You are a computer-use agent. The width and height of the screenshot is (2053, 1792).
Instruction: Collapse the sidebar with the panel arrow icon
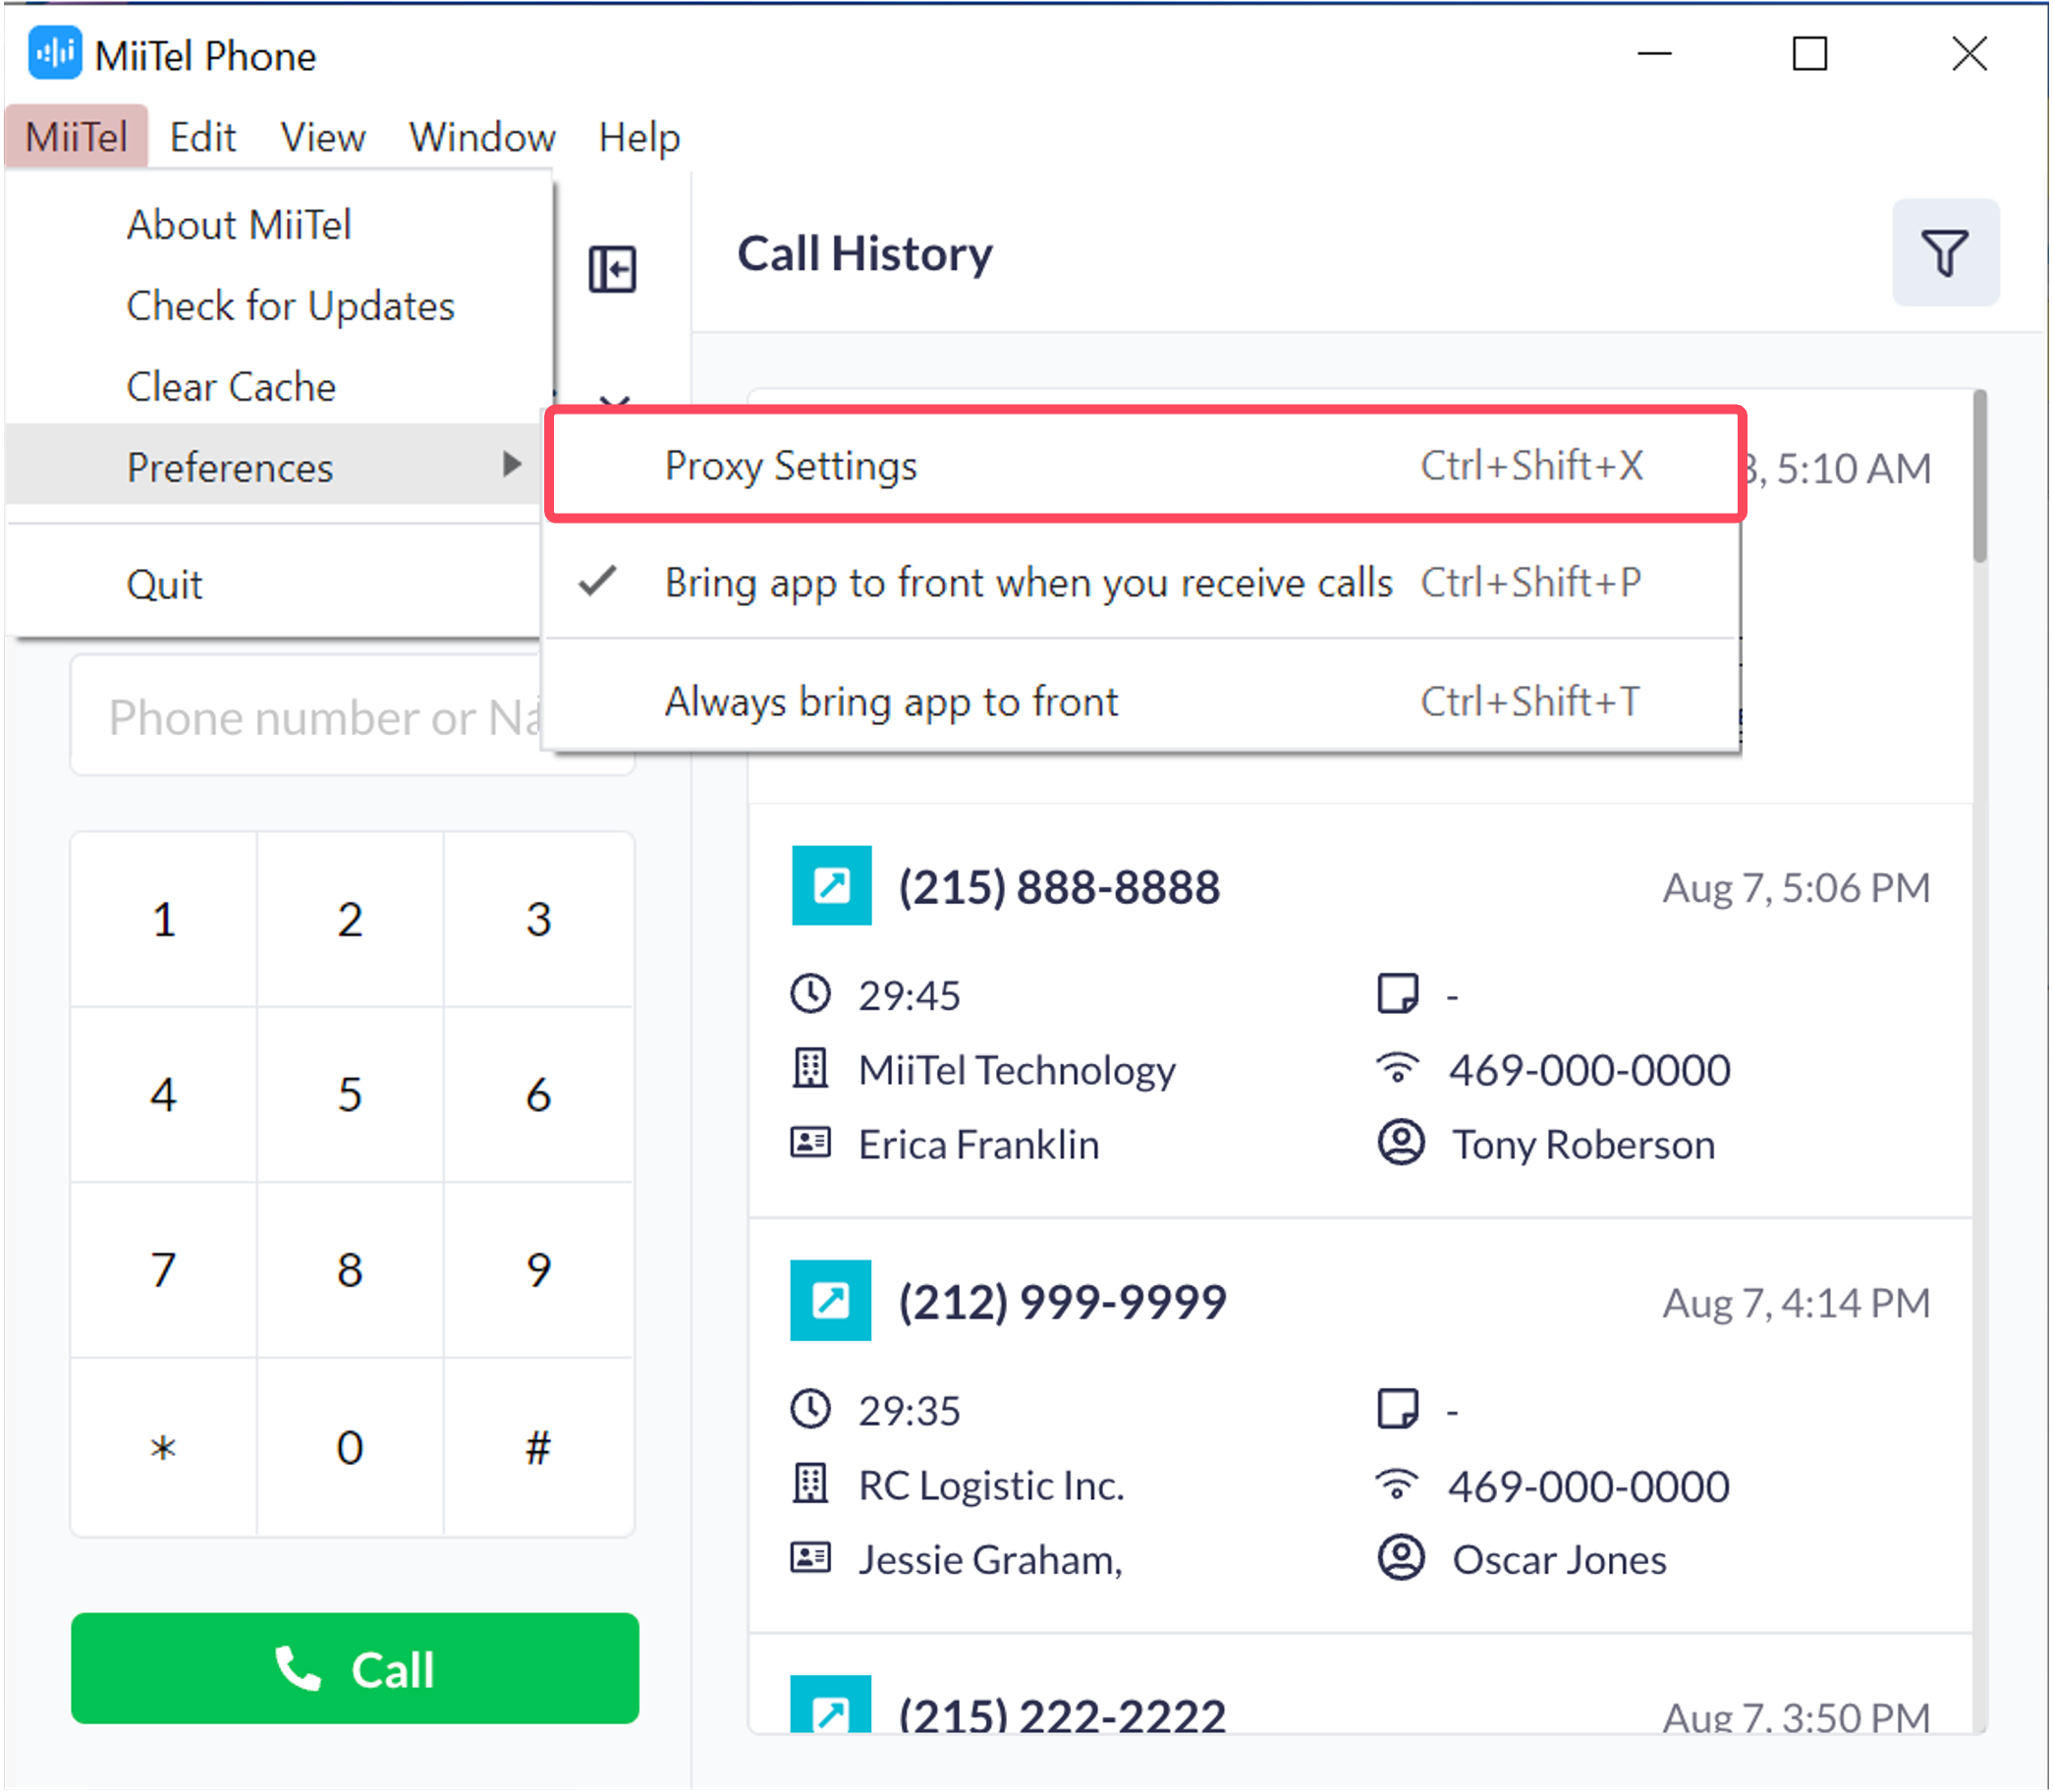613,269
